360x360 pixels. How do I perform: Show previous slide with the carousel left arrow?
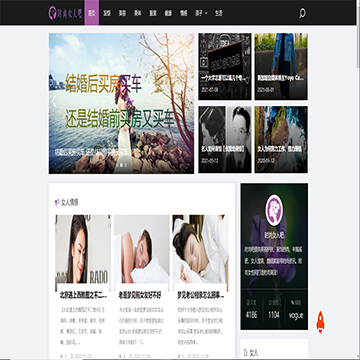point(54,101)
